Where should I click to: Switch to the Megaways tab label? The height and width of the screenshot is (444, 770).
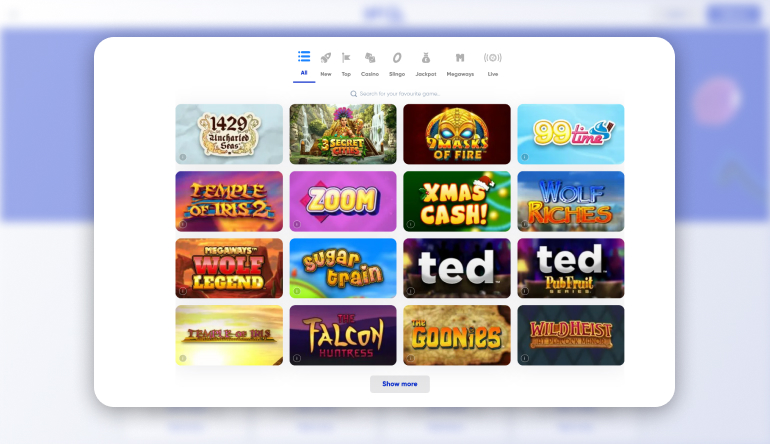(x=460, y=74)
